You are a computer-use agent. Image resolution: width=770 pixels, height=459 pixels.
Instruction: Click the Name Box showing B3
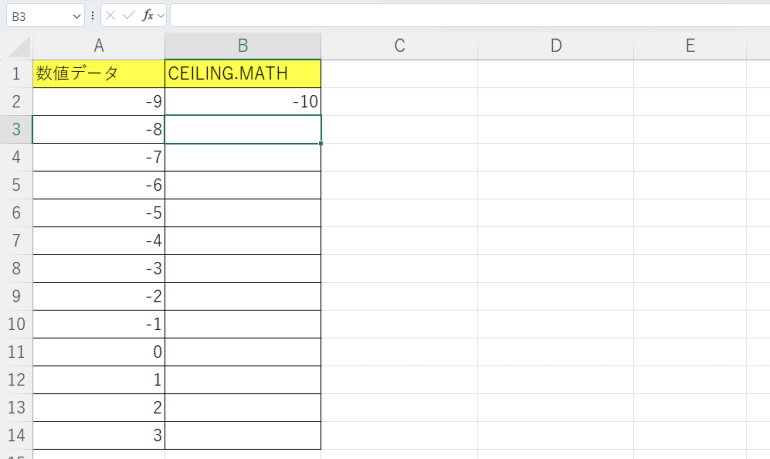click(35, 16)
